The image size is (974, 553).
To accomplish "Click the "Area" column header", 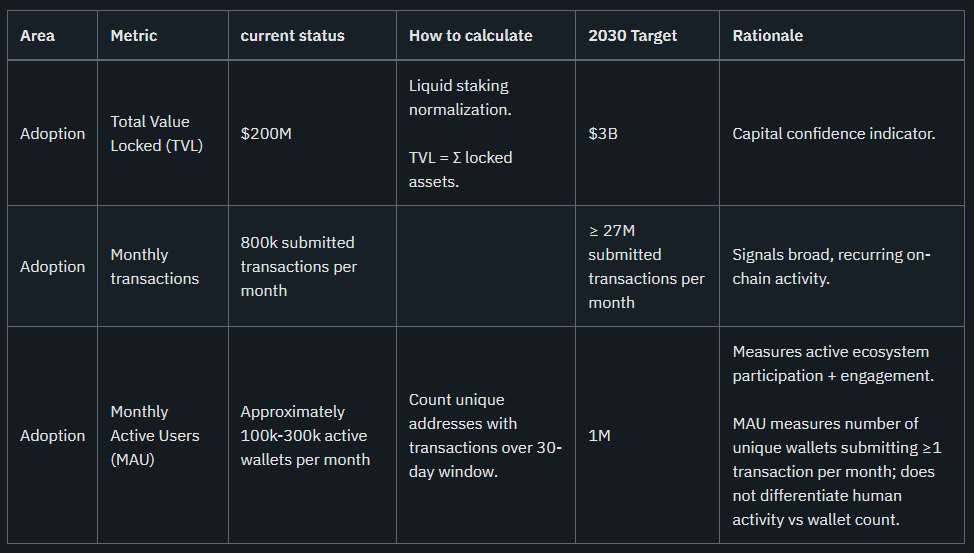I will [38, 35].
